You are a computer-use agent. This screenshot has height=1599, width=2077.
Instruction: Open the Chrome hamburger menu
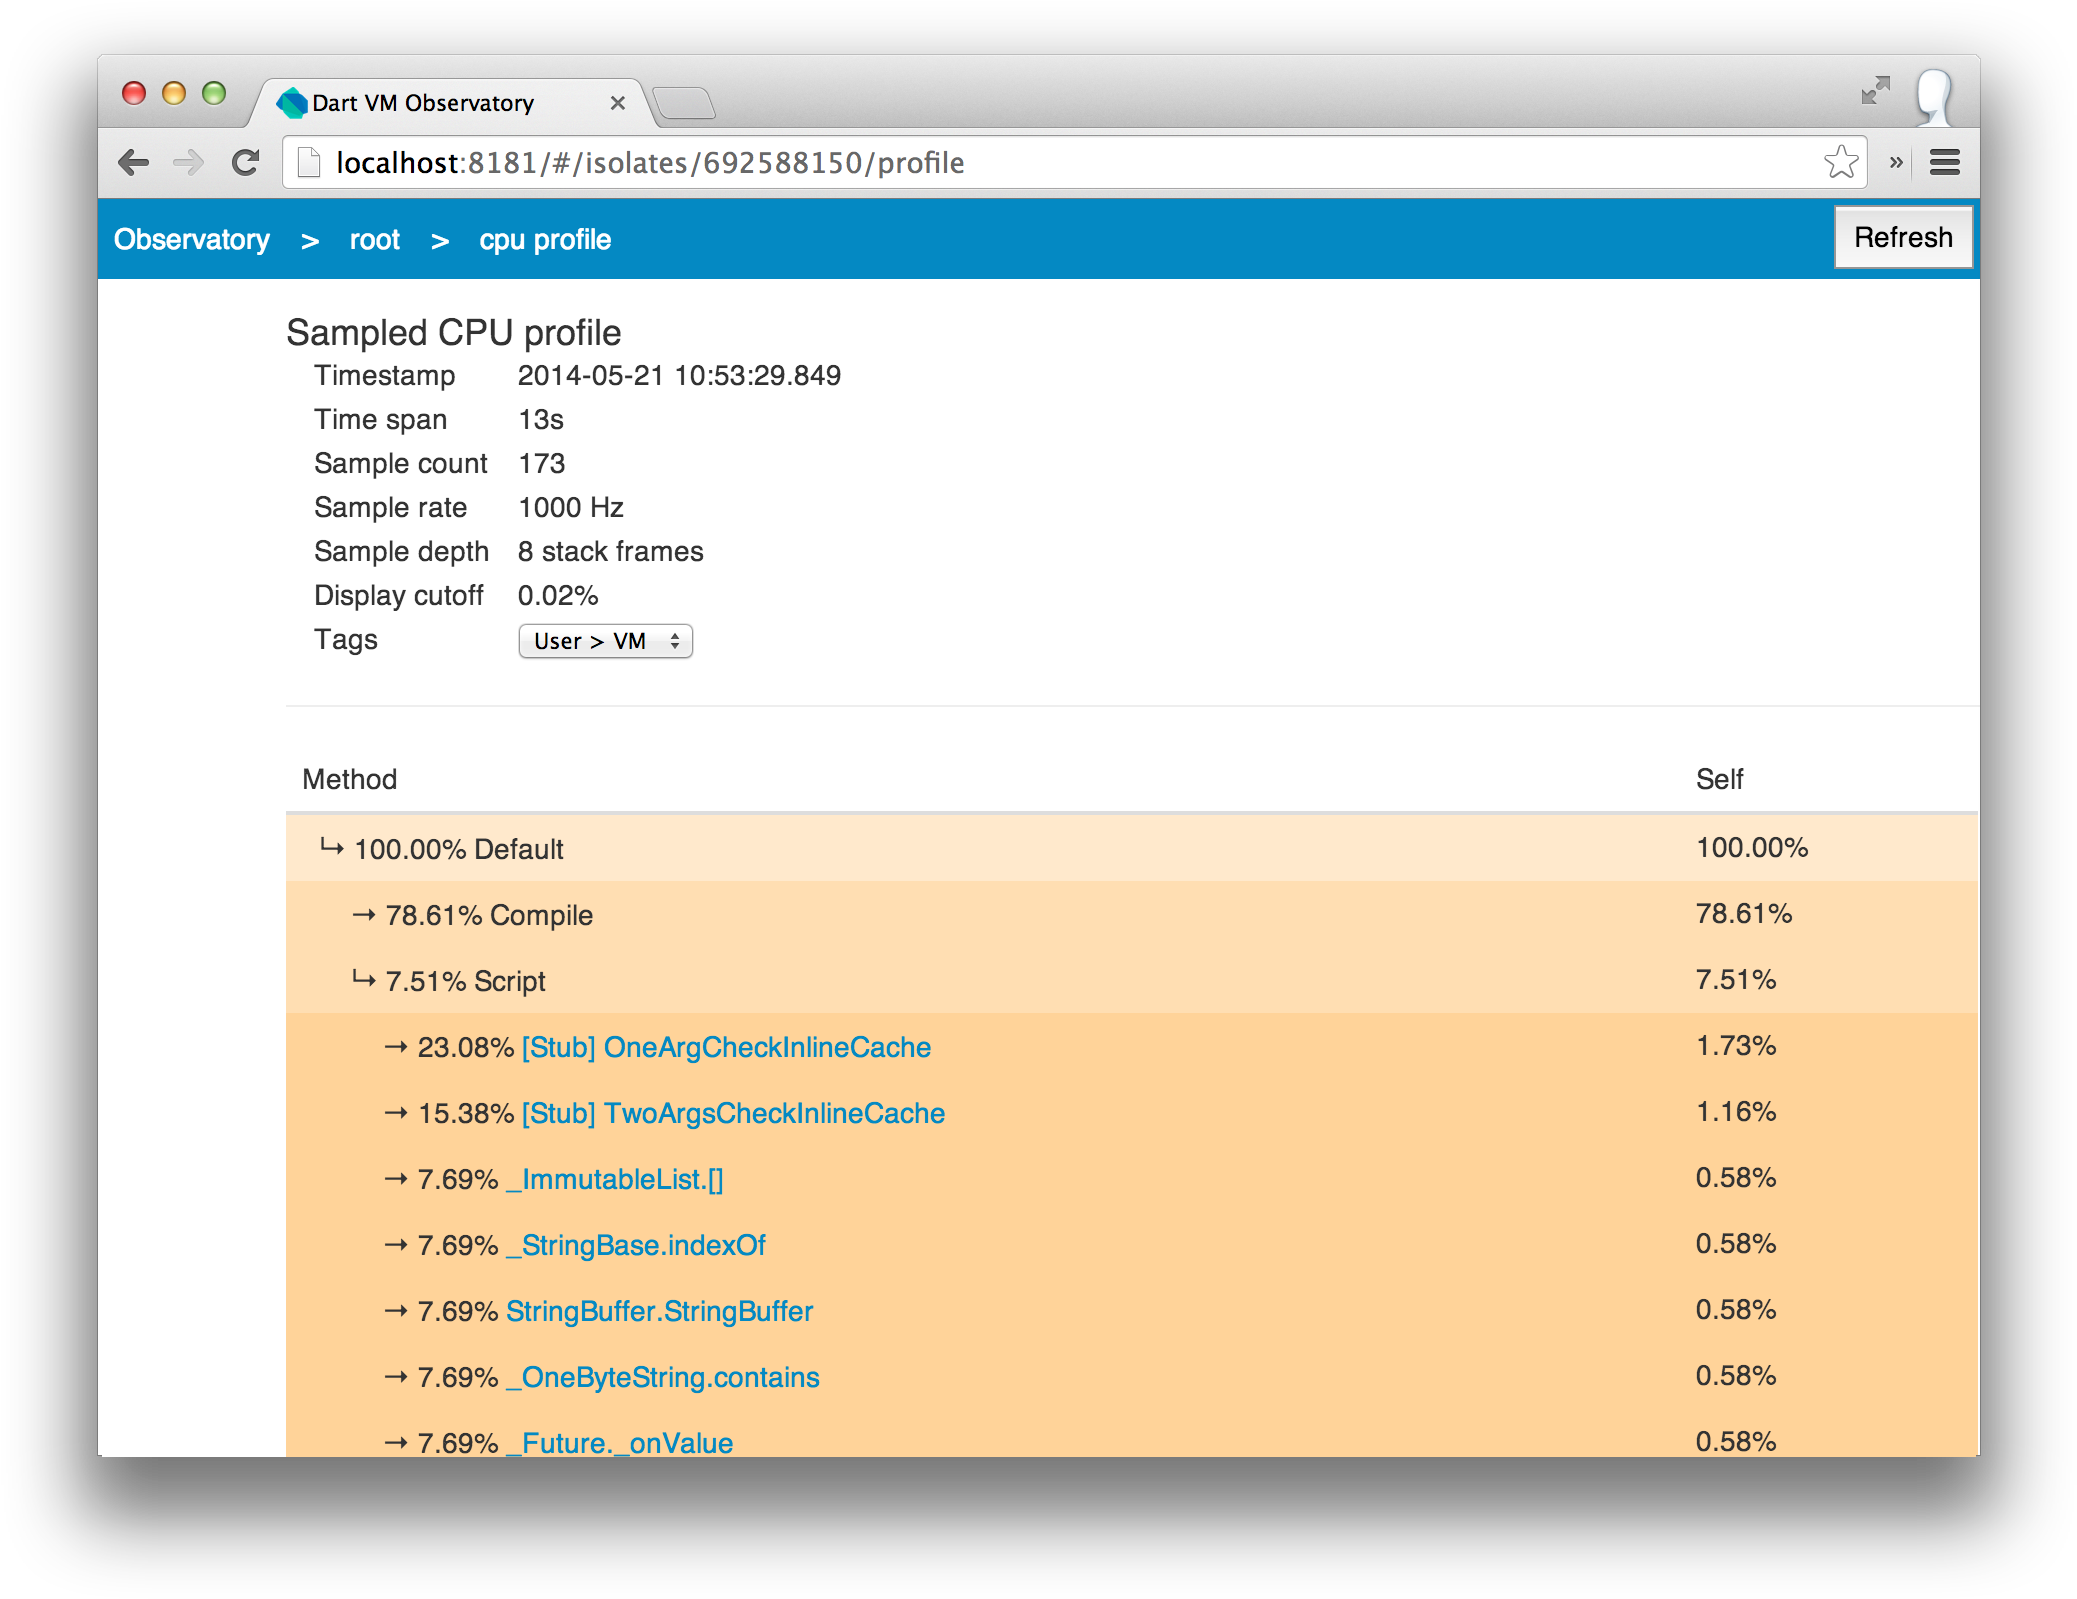tap(1944, 162)
